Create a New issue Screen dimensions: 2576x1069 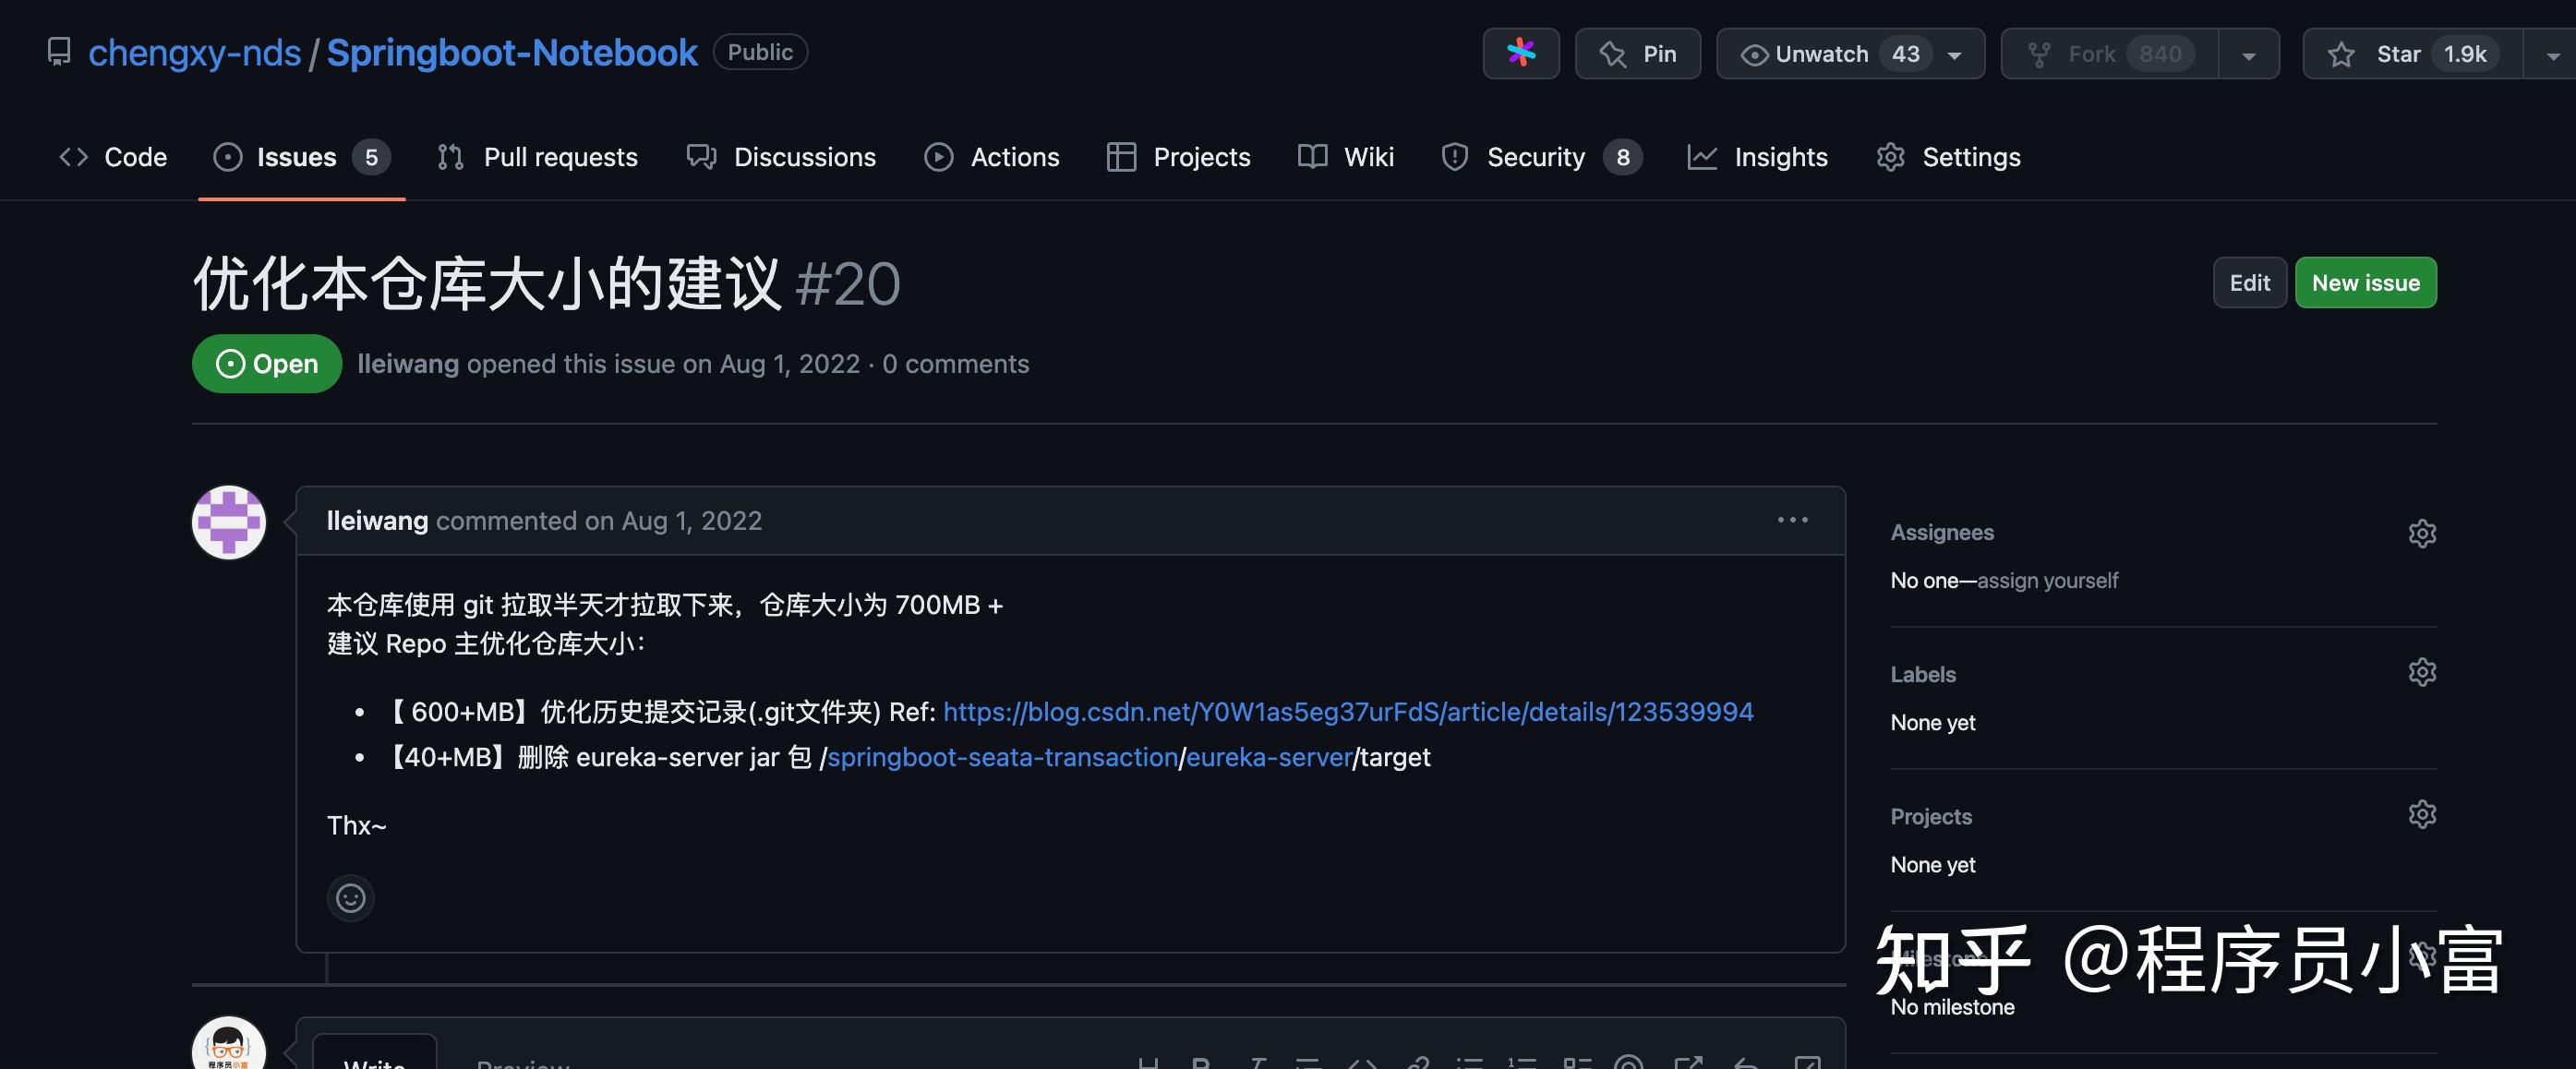point(2365,282)
